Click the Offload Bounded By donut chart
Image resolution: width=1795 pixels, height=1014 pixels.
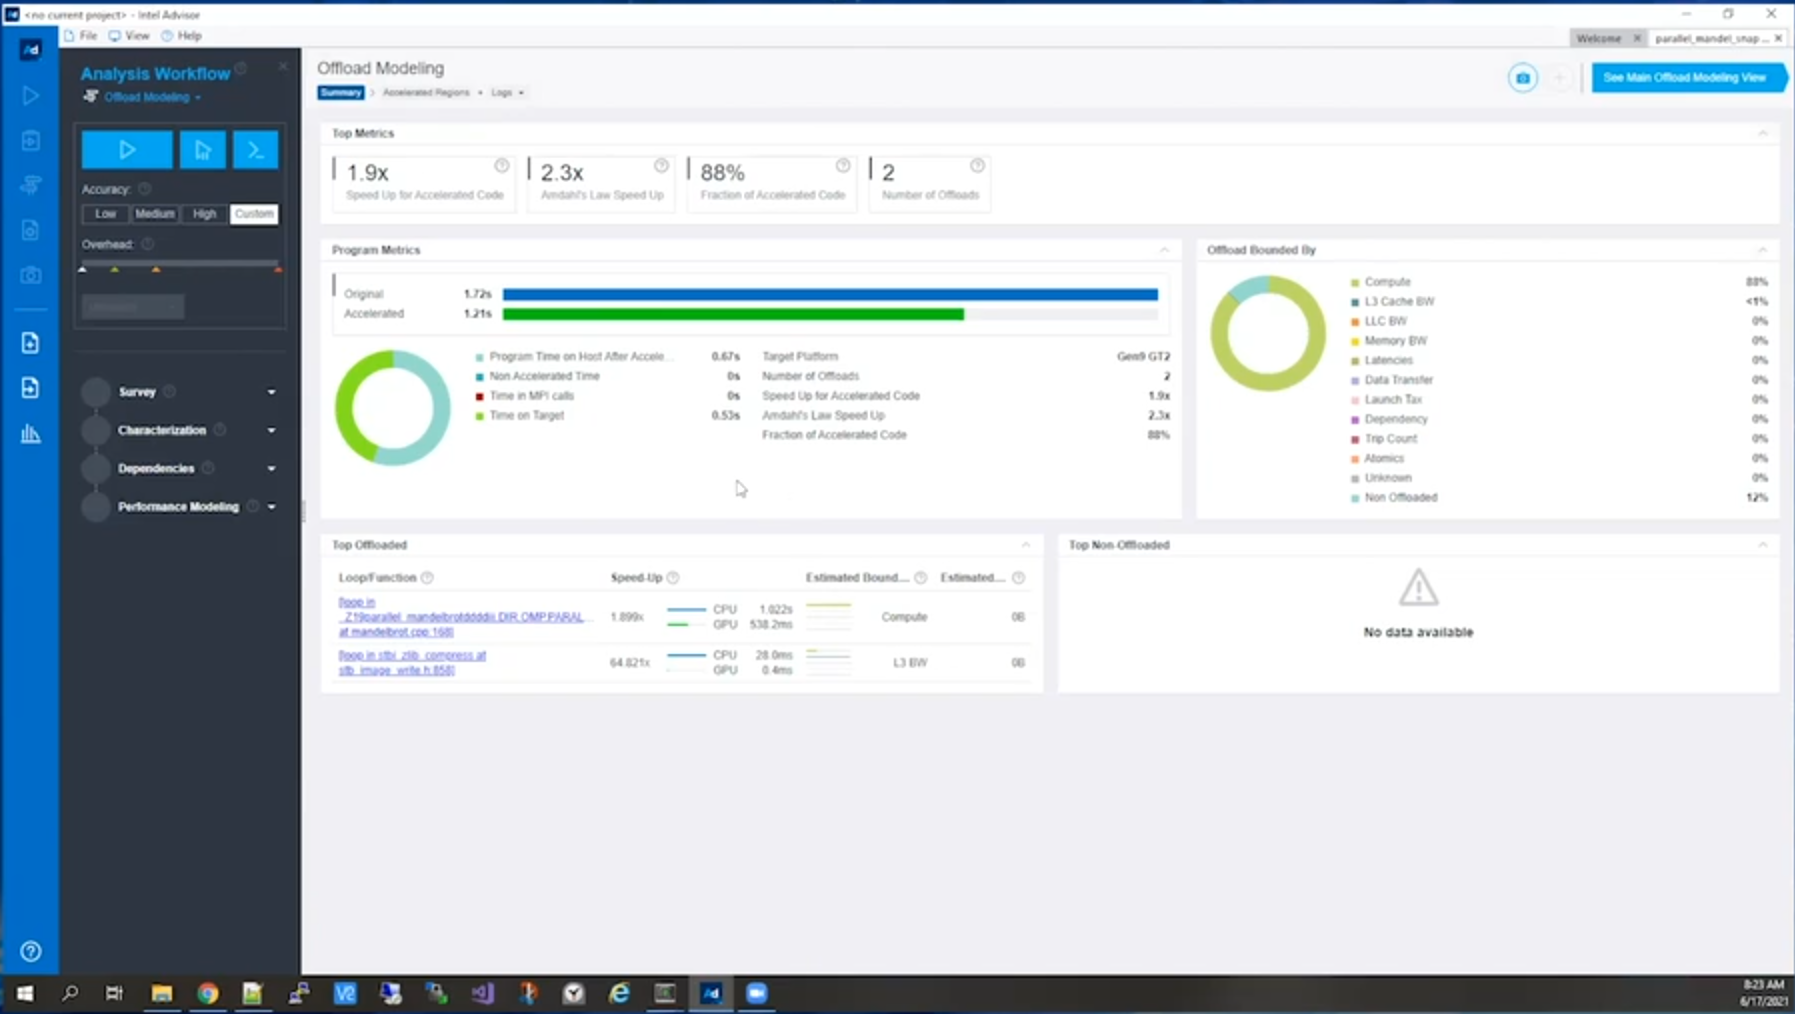1267,333
